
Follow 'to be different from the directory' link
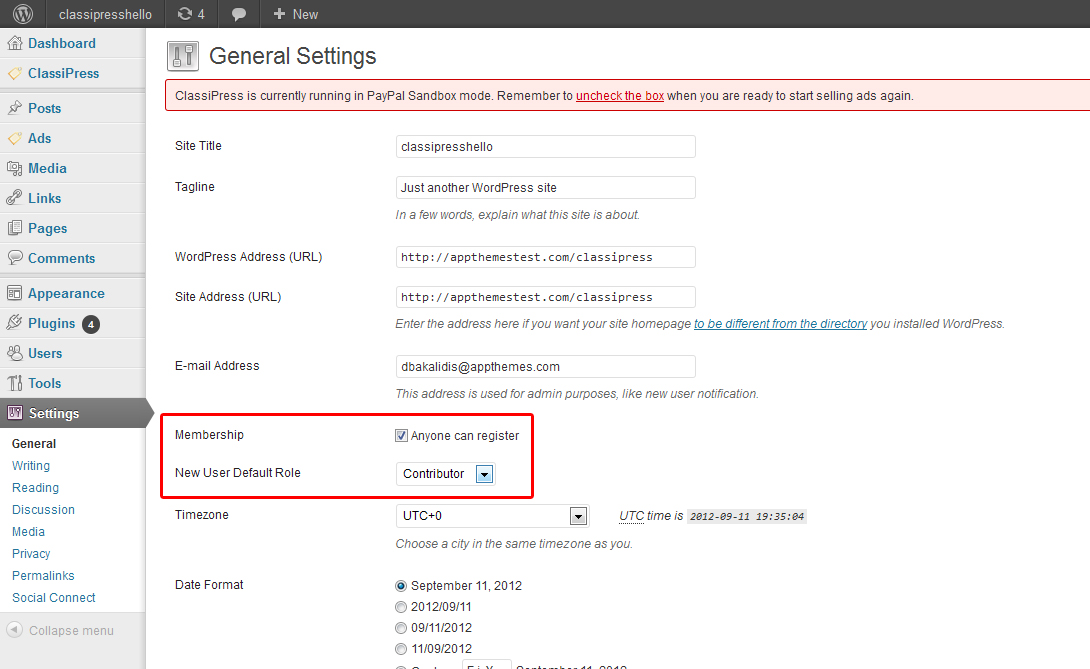click(x=781, y=323)
